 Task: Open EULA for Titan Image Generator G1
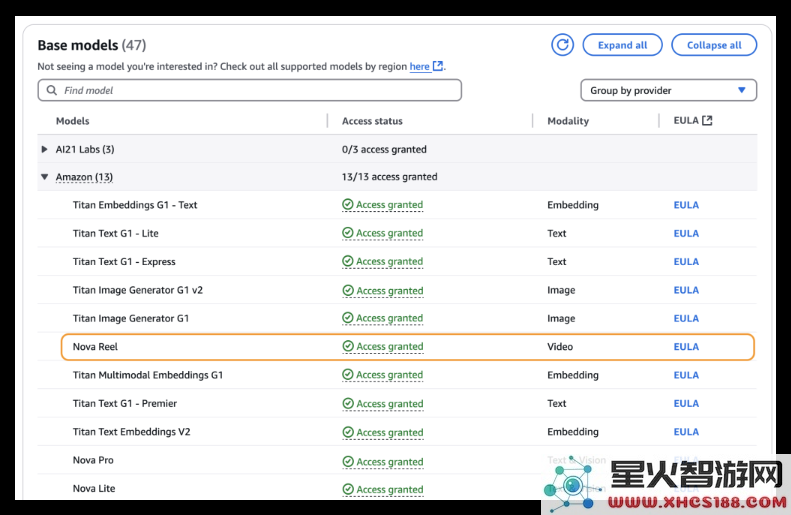click(x=686, y=318)
